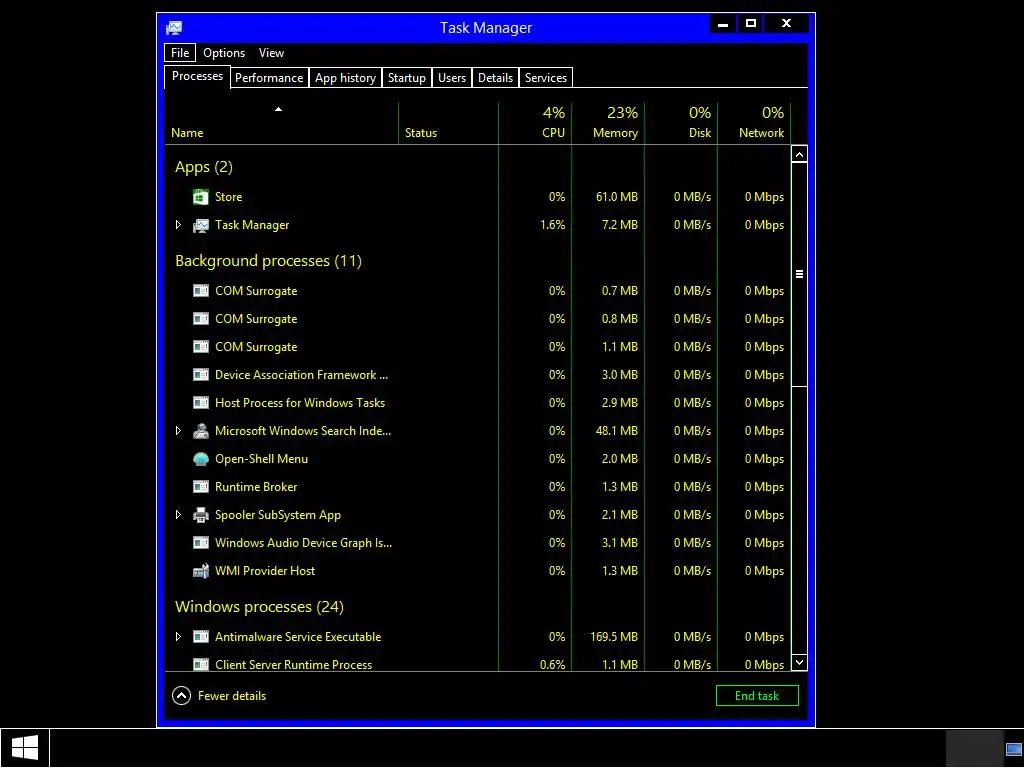The height and width of the screenshot is (768, 1024).
Task: Sort by the Status column header
Action: tap(448, 123)
